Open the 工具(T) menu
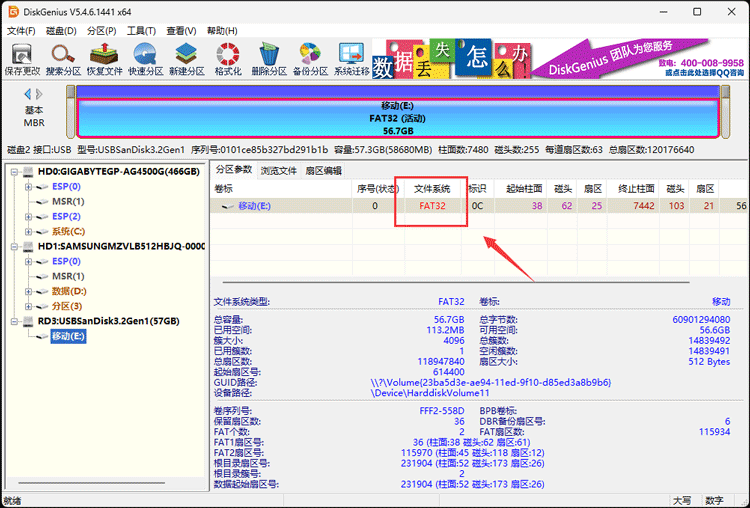Image resolution: width=750 pixels, height=508 pixels. tap(142, 31)
